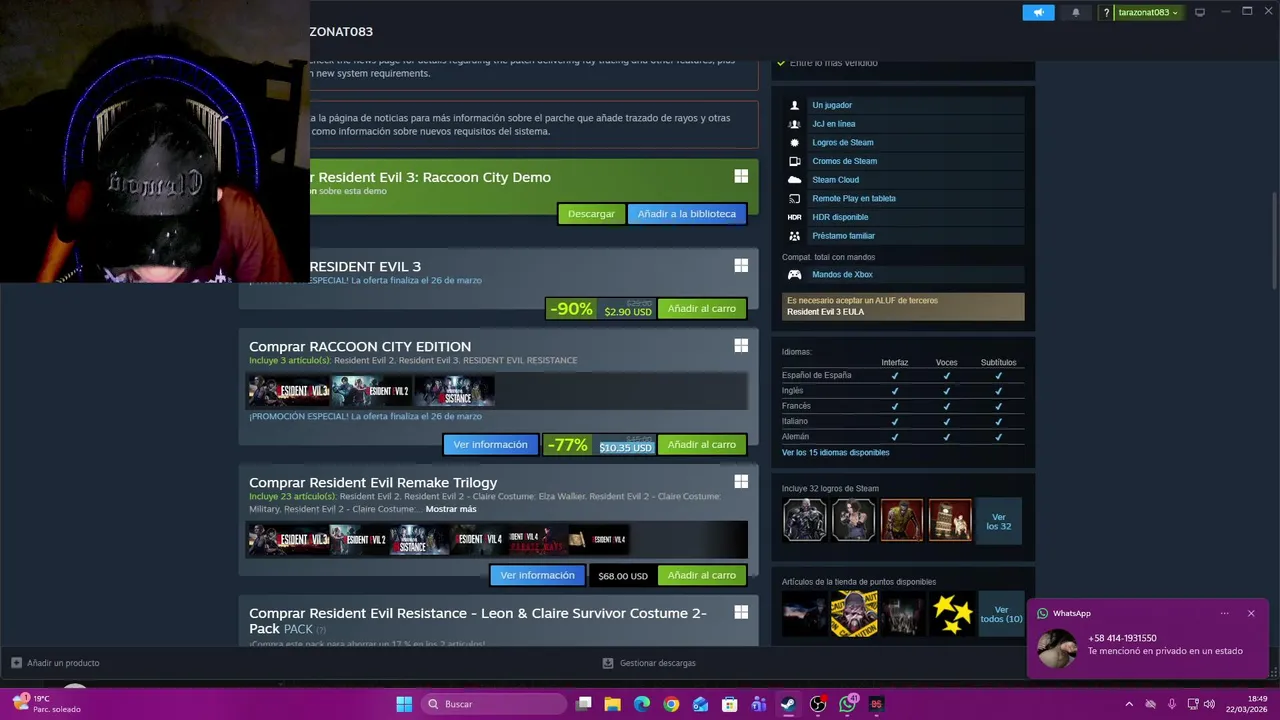Screen dimensions: 1280x720
Task: Open the Windows Start menu
Action: coord(404,704)
